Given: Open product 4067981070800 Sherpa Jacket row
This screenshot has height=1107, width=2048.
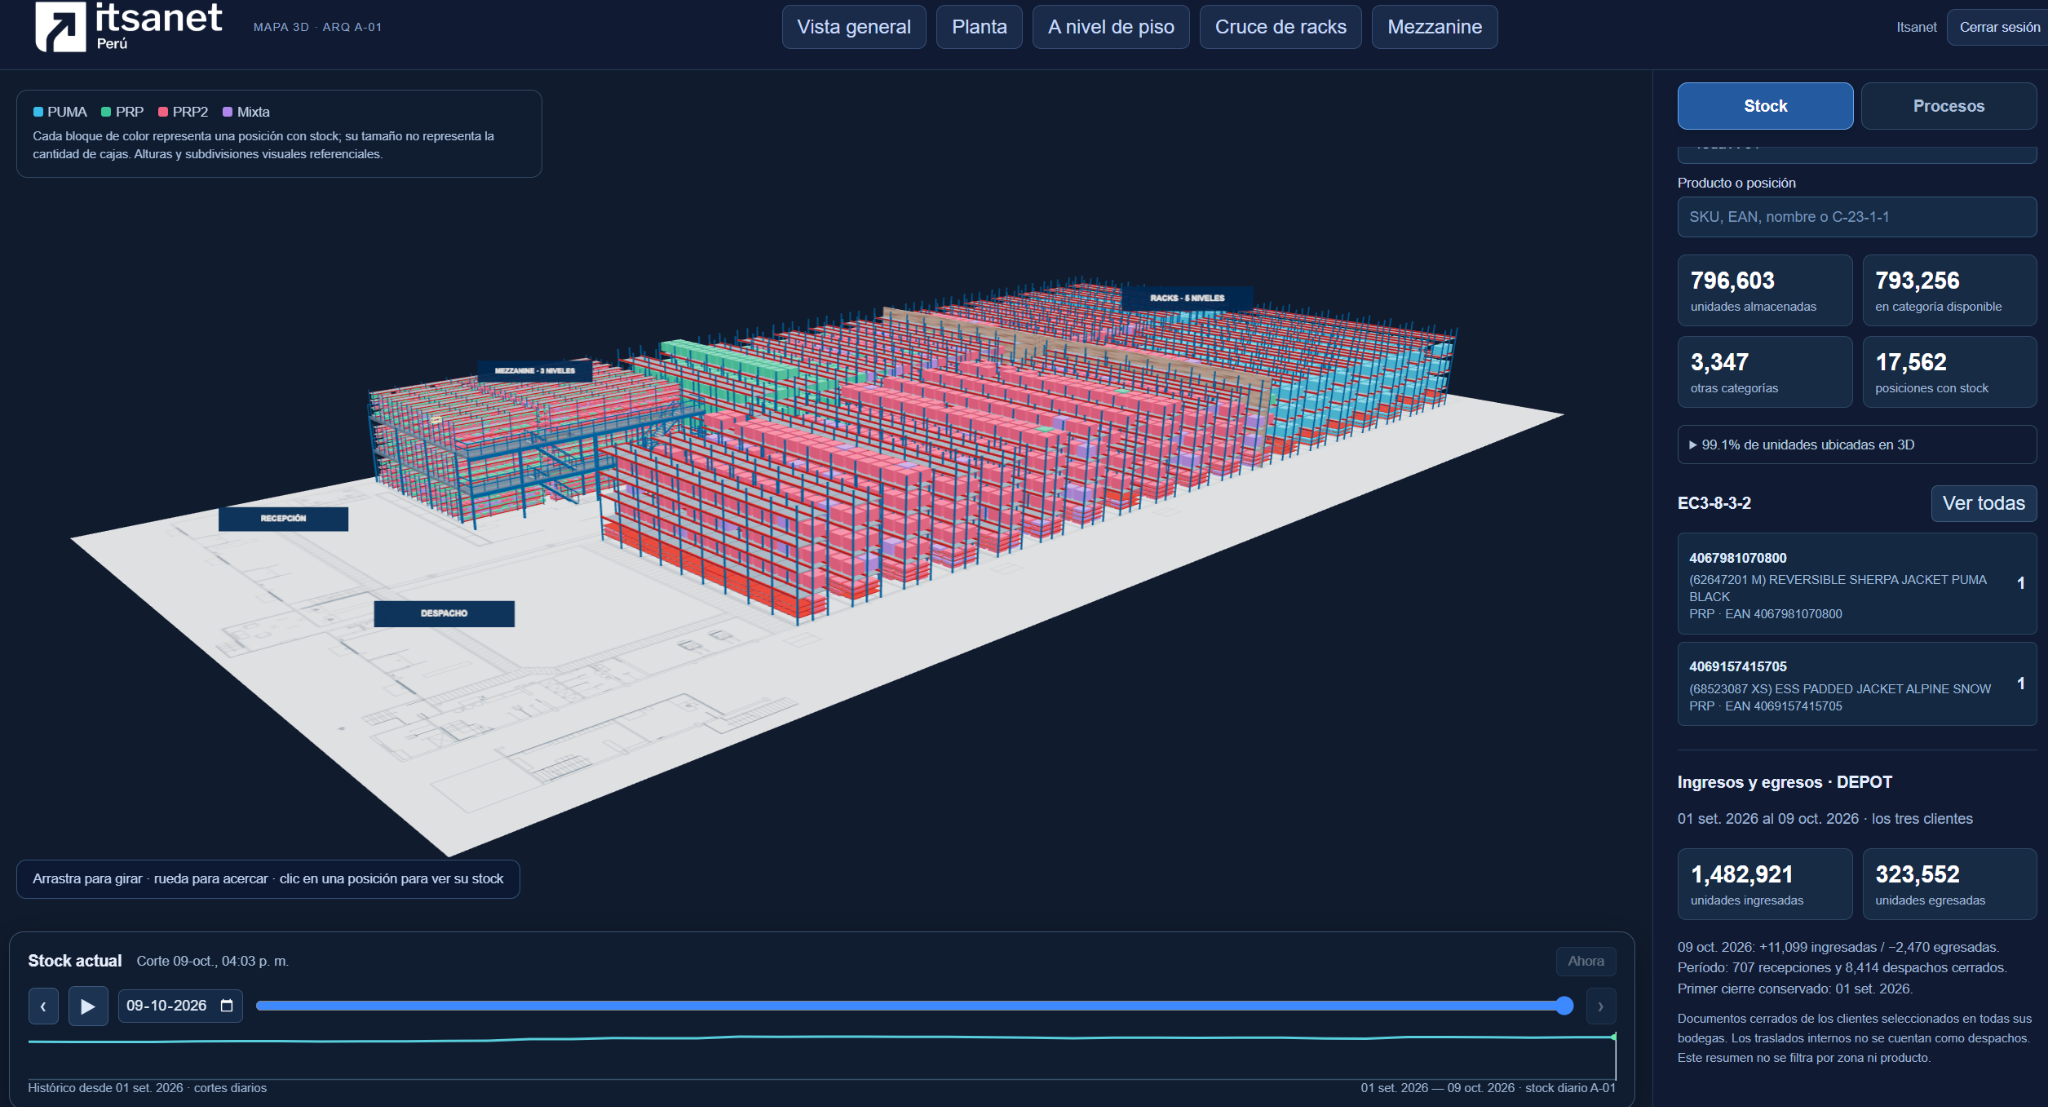Looking at the screenshot, I should point(1856,584).
